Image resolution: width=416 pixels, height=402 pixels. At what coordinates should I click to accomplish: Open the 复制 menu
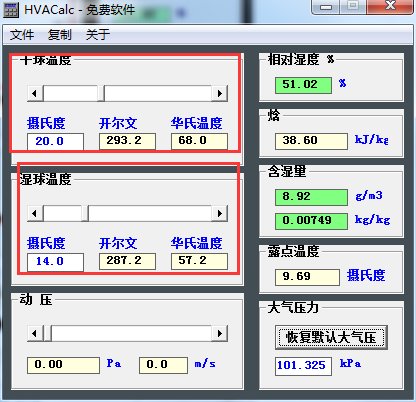pyautogui.click(x=60, y=35)
